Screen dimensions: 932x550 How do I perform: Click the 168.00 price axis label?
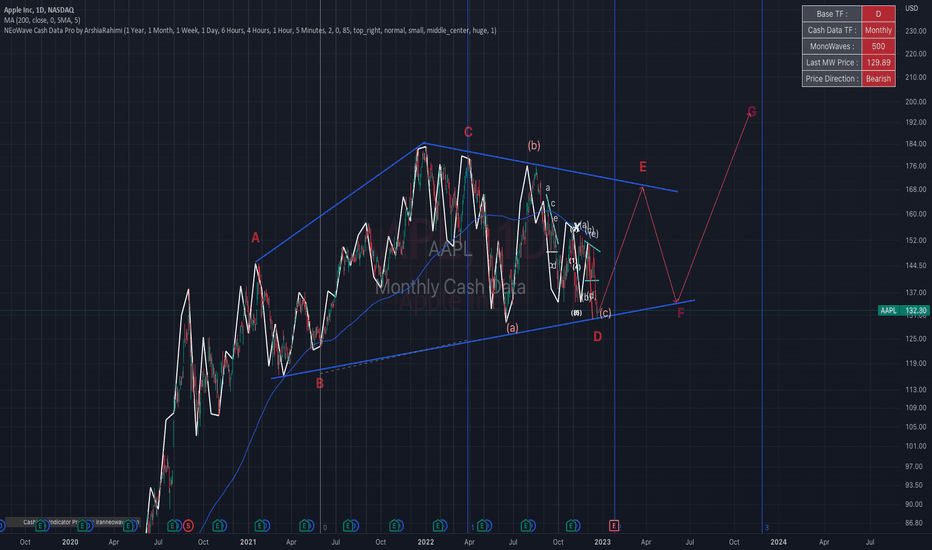coord(915,190)
